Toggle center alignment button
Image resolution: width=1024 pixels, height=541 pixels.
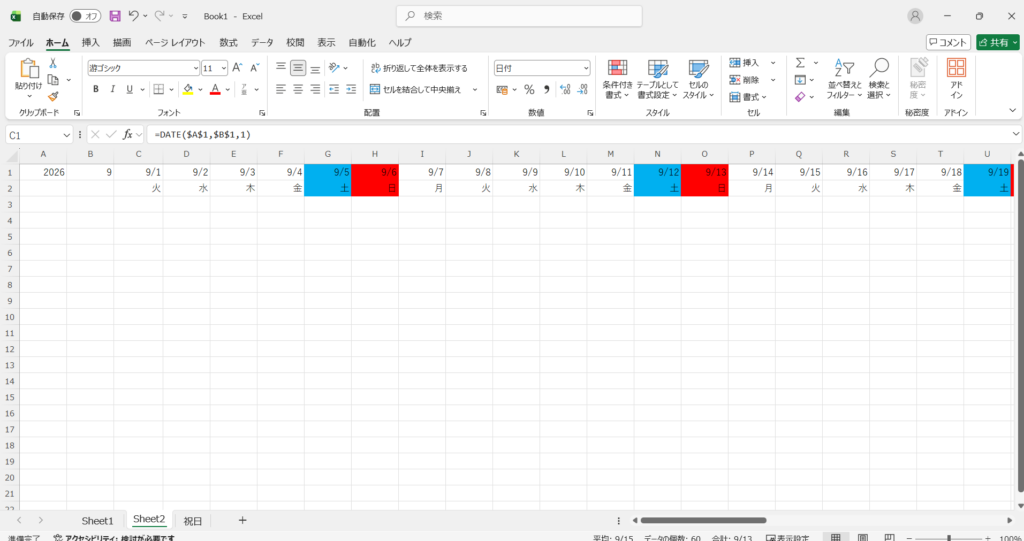click(298, 89)
